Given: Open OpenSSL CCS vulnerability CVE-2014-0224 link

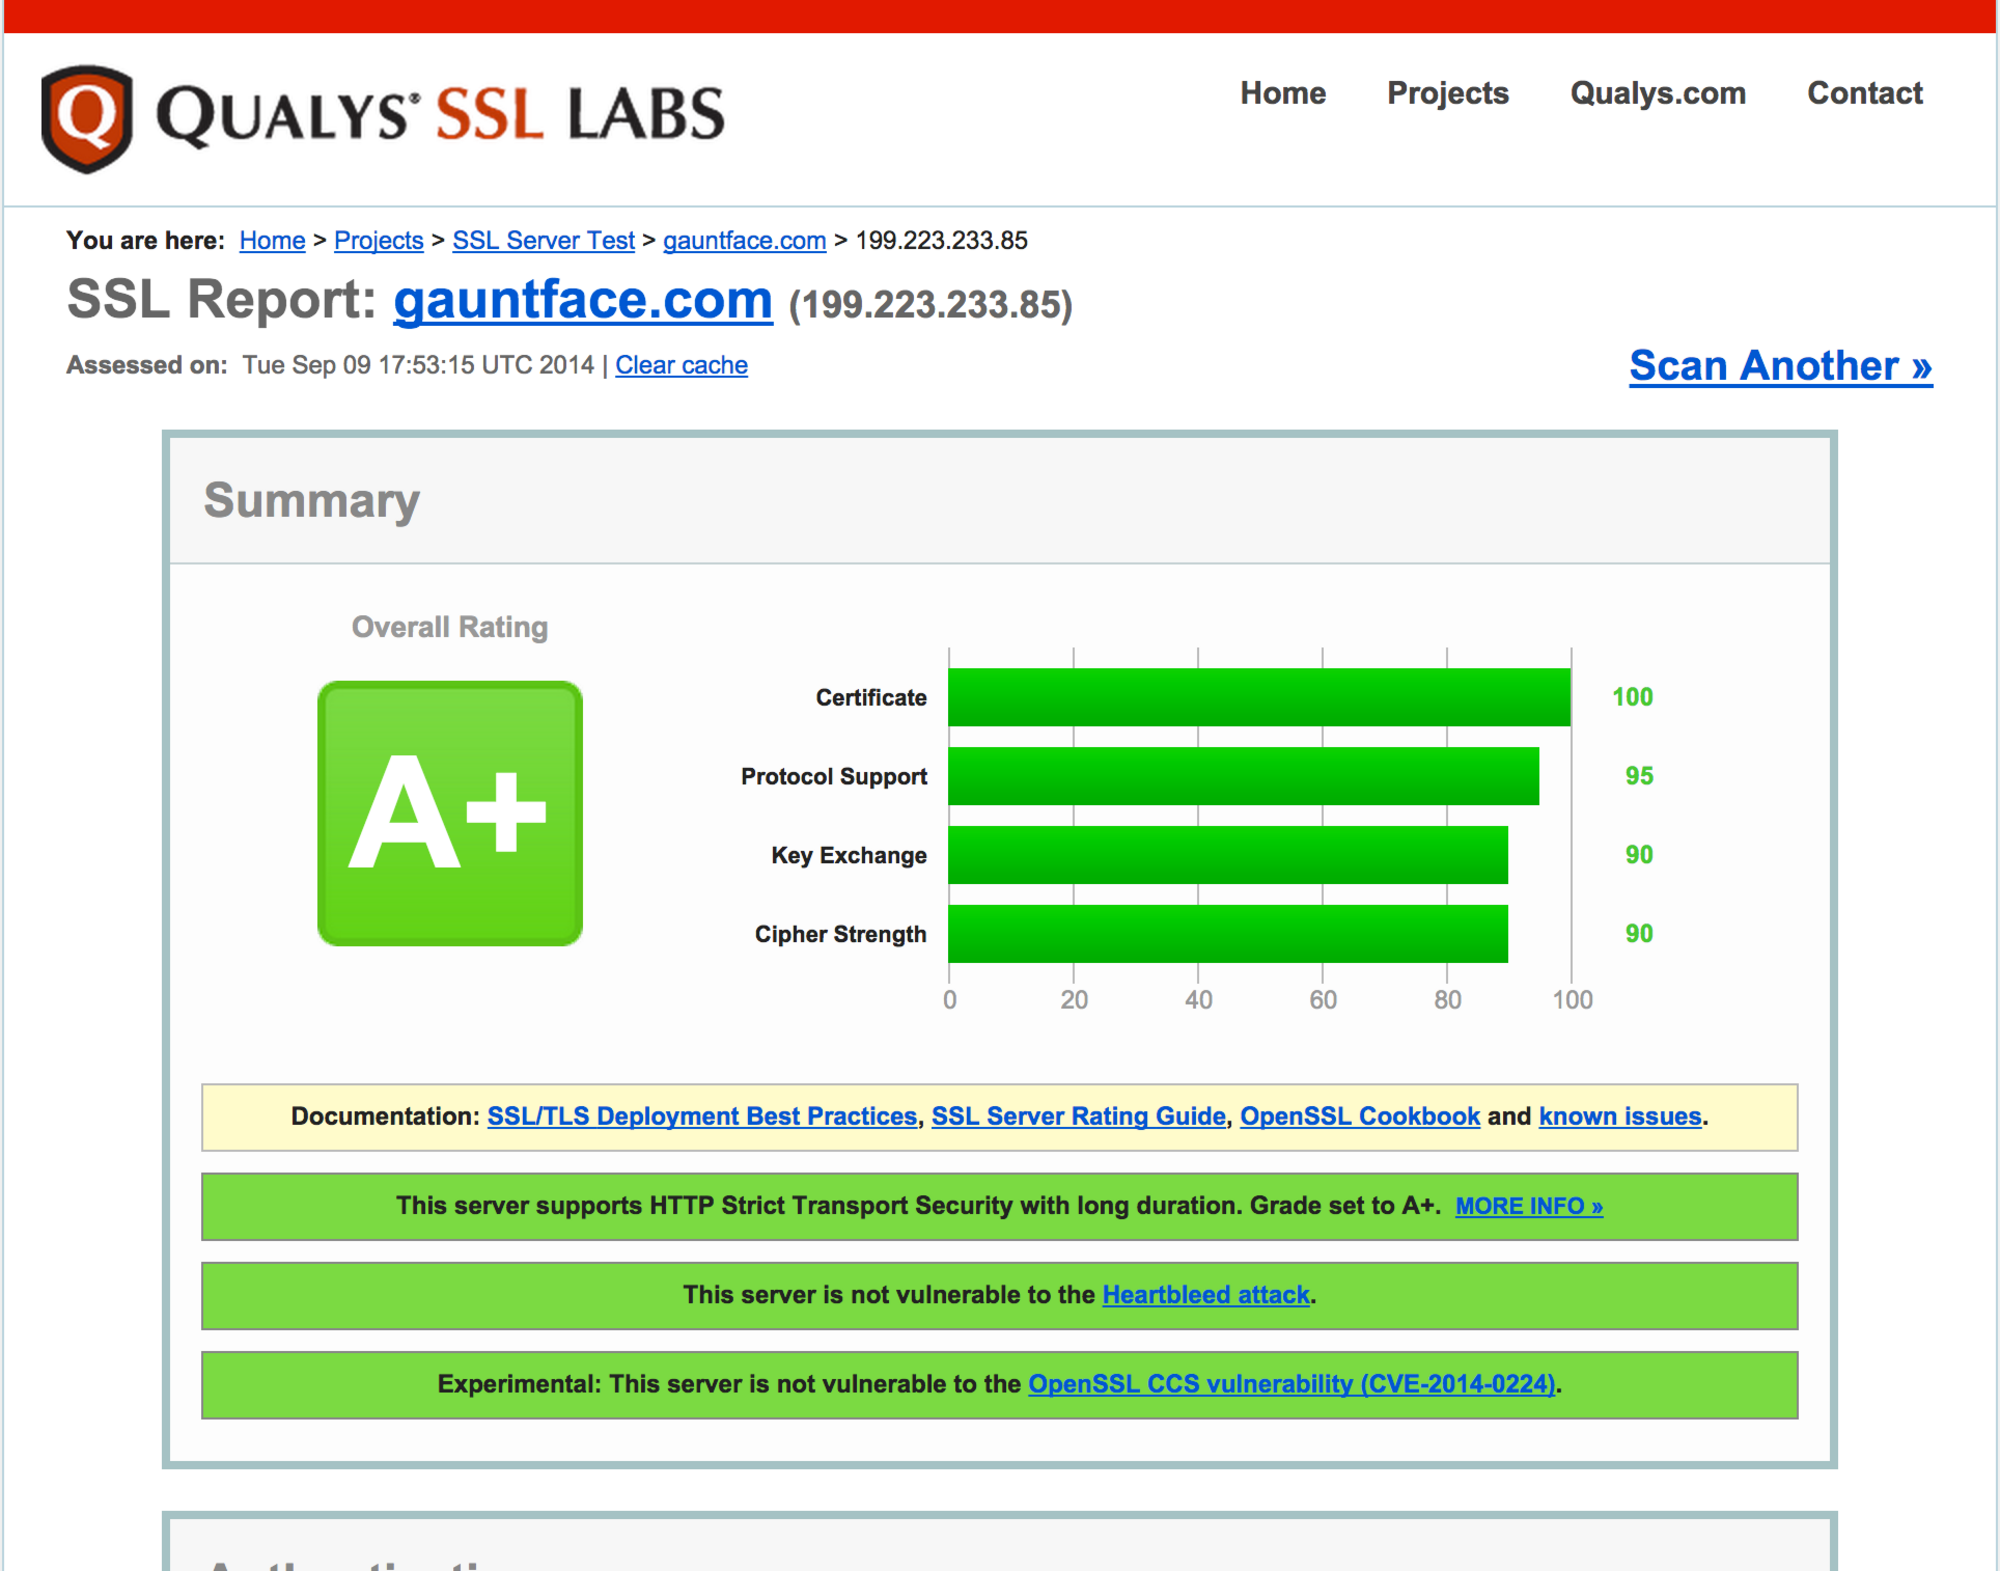Looking at the screenshot, I should pyautogui.click(x=1292, y=1384).
